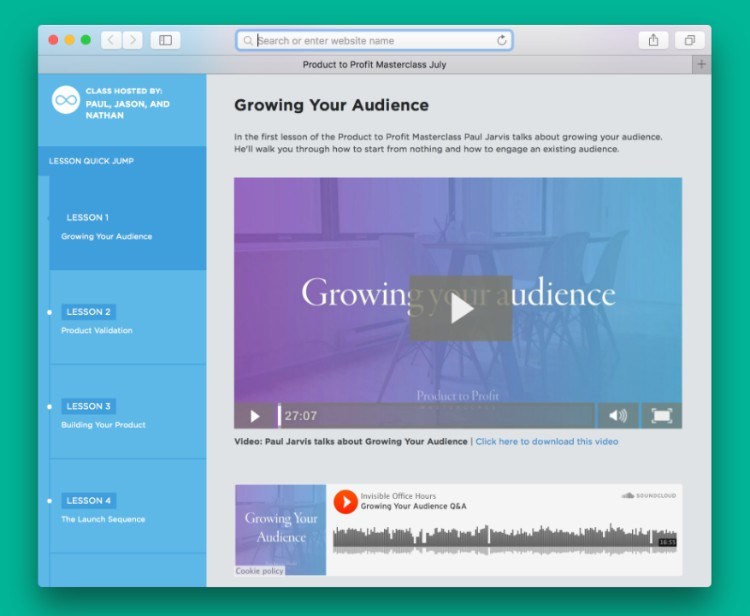Image resolution: width=750 pixels, height=616 pixels.
Task: Open the Cookie policy link
Action: click(259, 571)
